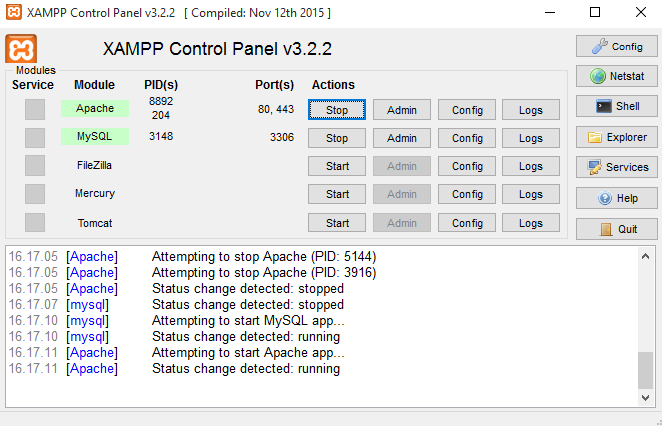
Task: Toggle the Tomcat service install checkbox
Action: tap(35, 222)
